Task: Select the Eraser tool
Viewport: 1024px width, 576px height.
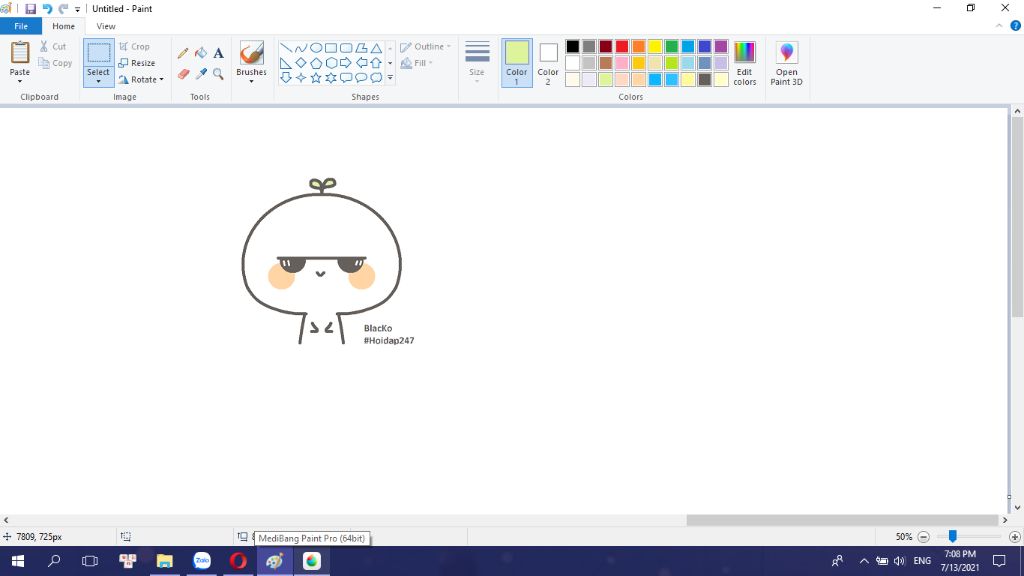Action: coord(182,74)
